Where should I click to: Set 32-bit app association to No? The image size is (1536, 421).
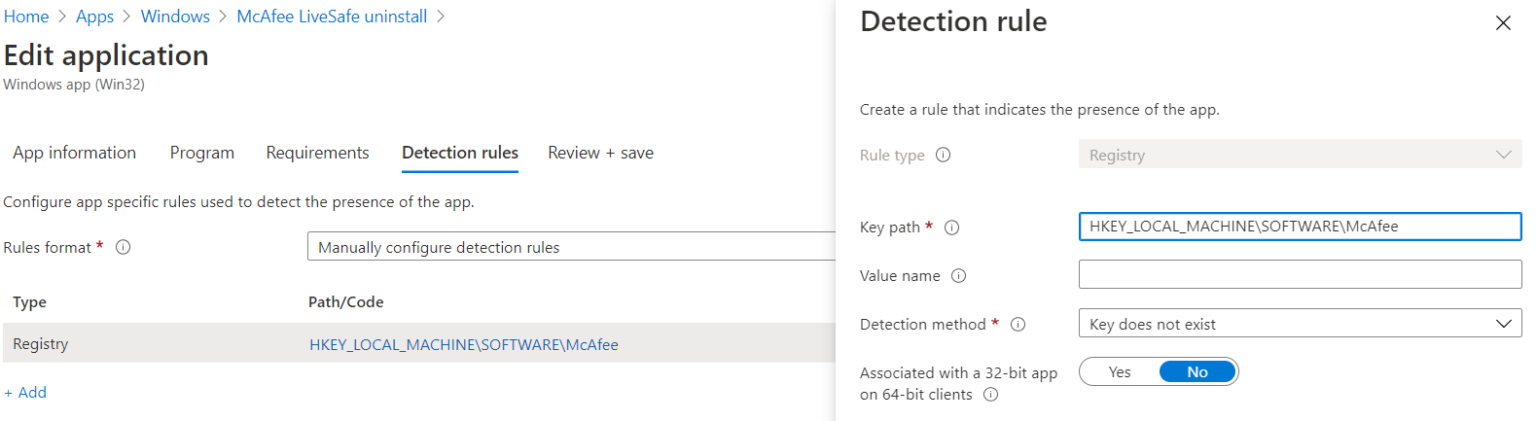coord(1197,372)
